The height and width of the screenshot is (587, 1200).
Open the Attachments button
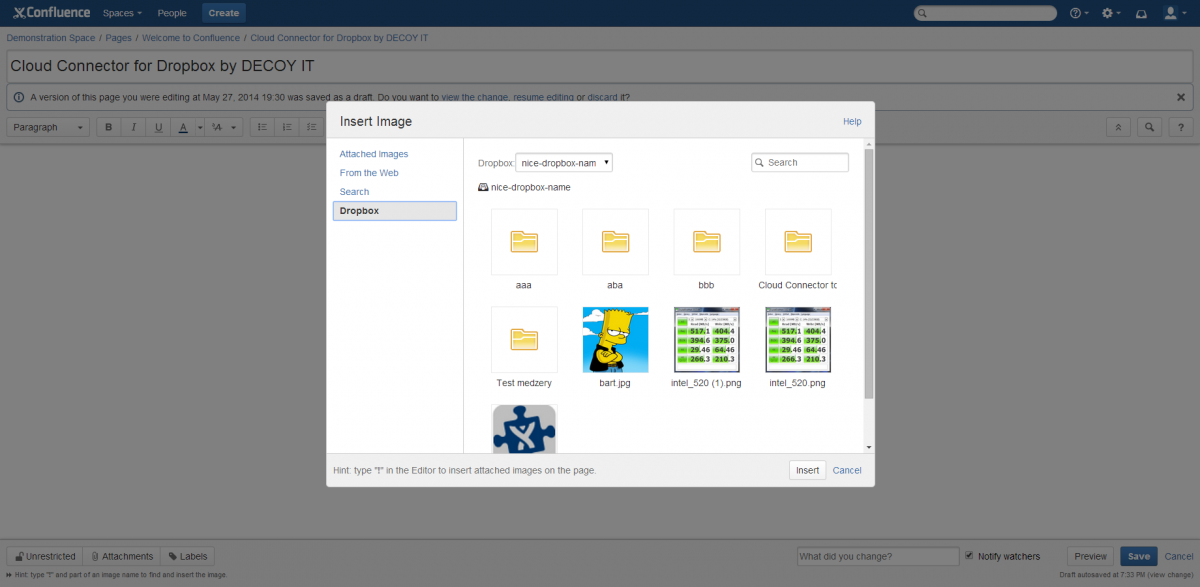122,556
